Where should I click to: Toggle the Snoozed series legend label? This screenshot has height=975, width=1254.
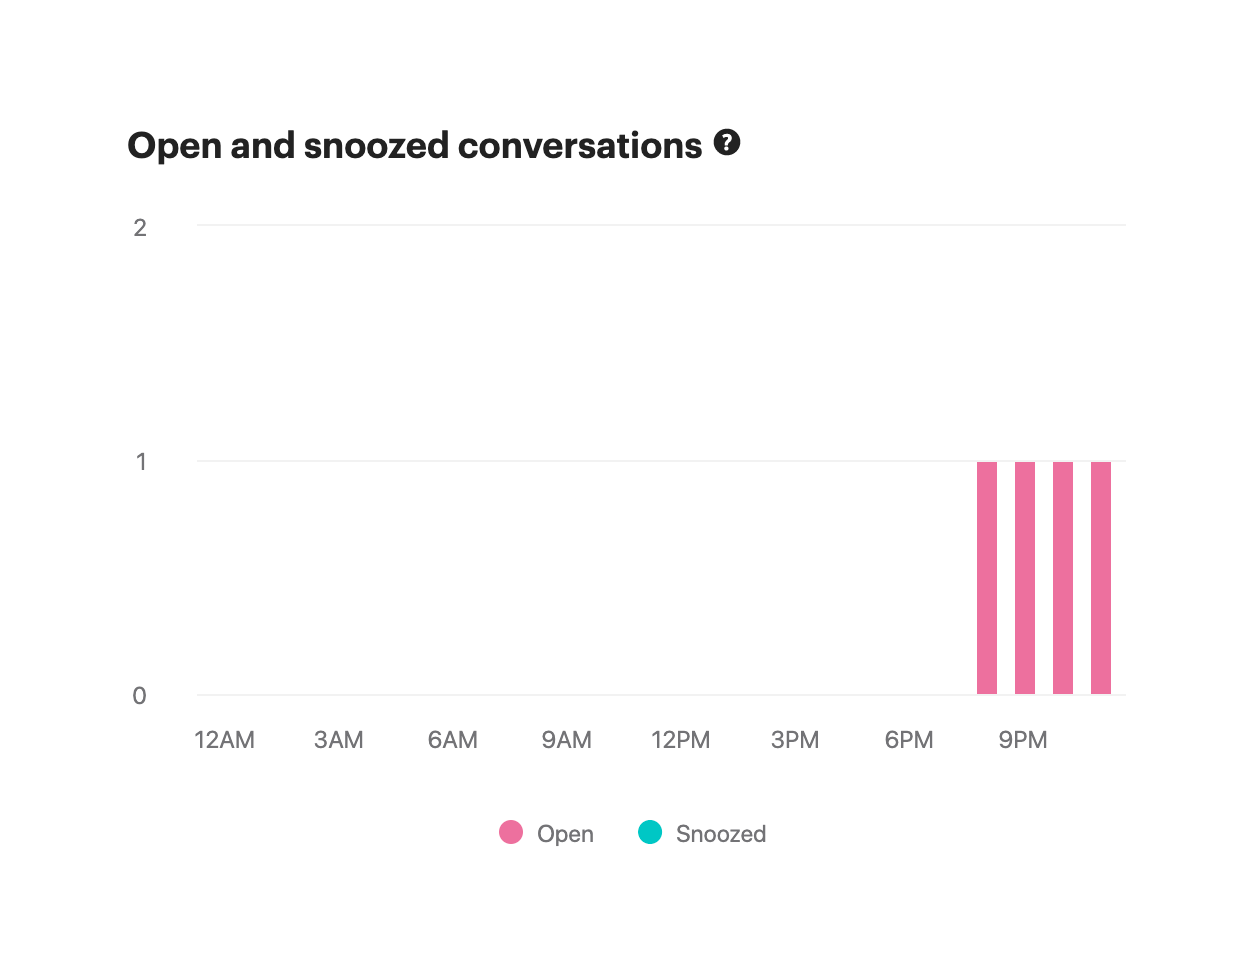click(x=720, y=834)
